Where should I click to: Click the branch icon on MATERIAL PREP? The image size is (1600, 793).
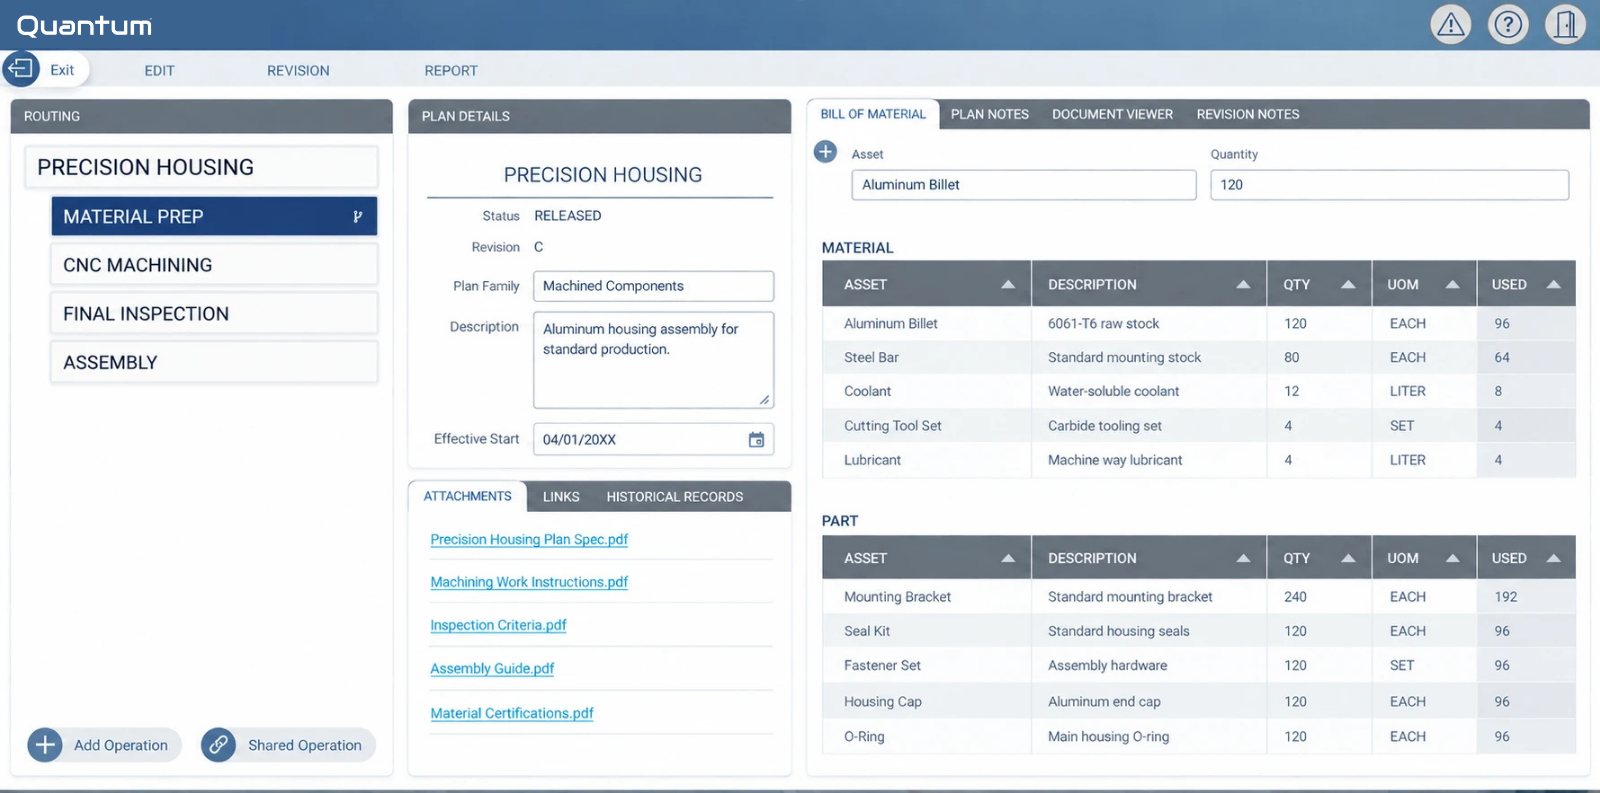(357, 217)
